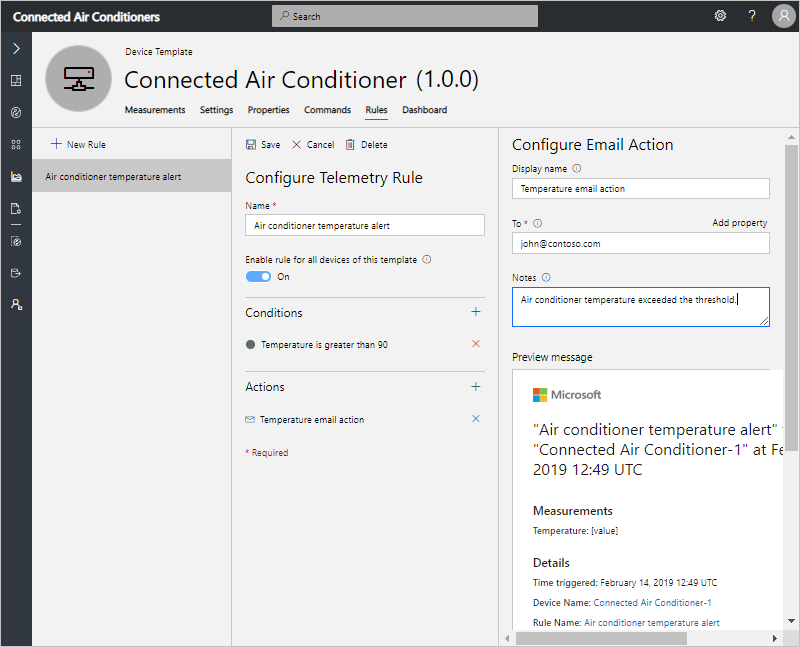Screen dimensions: 800x647
Task: Open the user account avatar
Action: pos(783,16)
